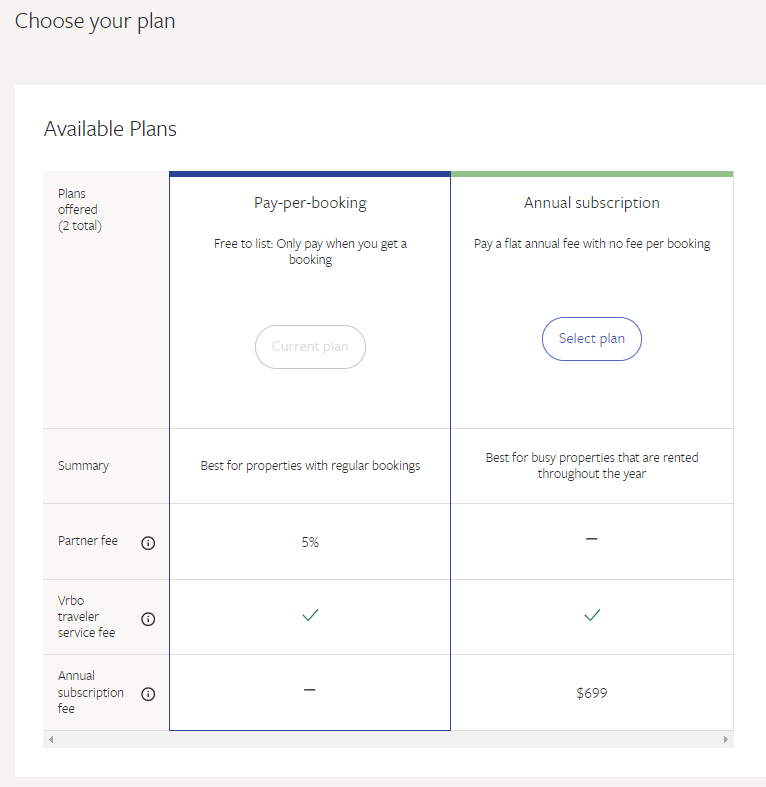Click 'Plans offered (2 total)' label
Viewport: 766px width, 787px height.
tap(80, 210)
